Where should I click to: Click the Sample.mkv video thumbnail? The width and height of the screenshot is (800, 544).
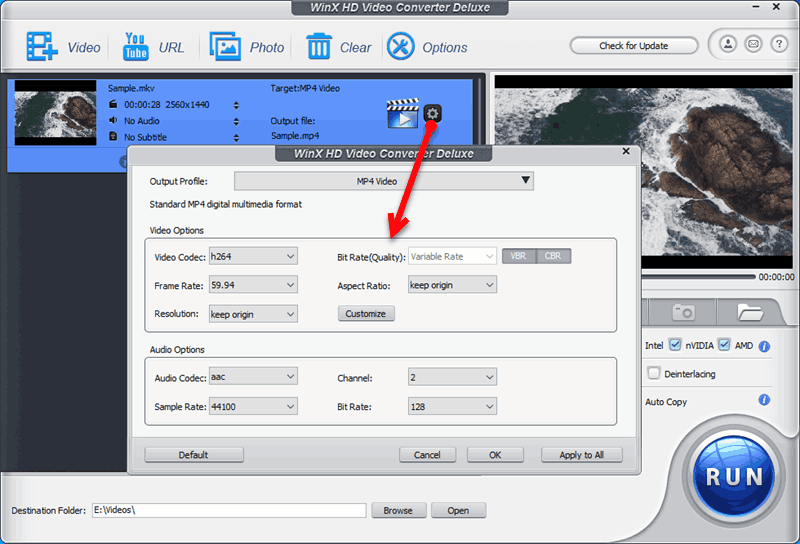click(x=55, y=113)
